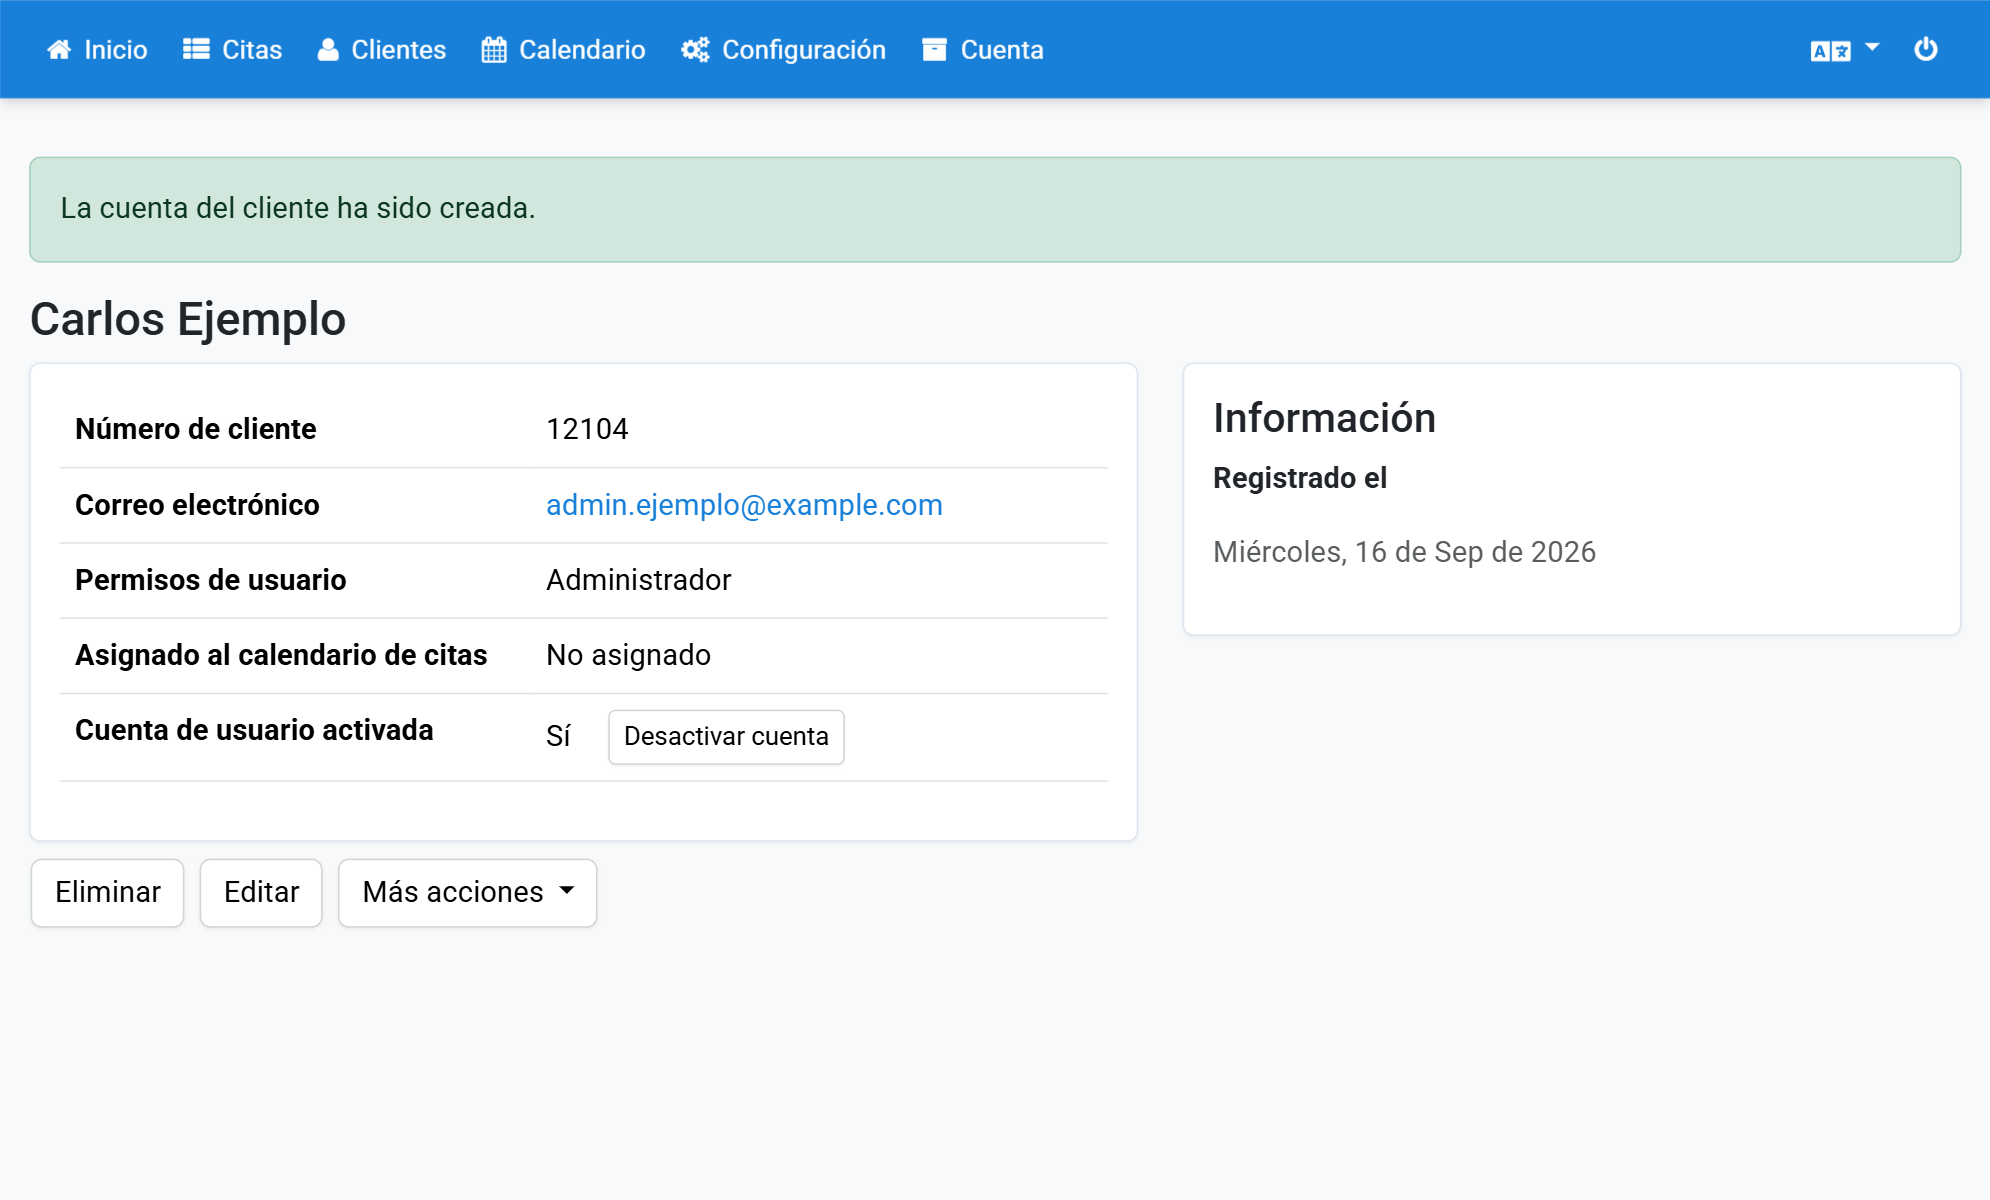Click the archive box icon beside Cuenta
This screenshot has height=1200, width=1990.
click(x=934, y=50)
